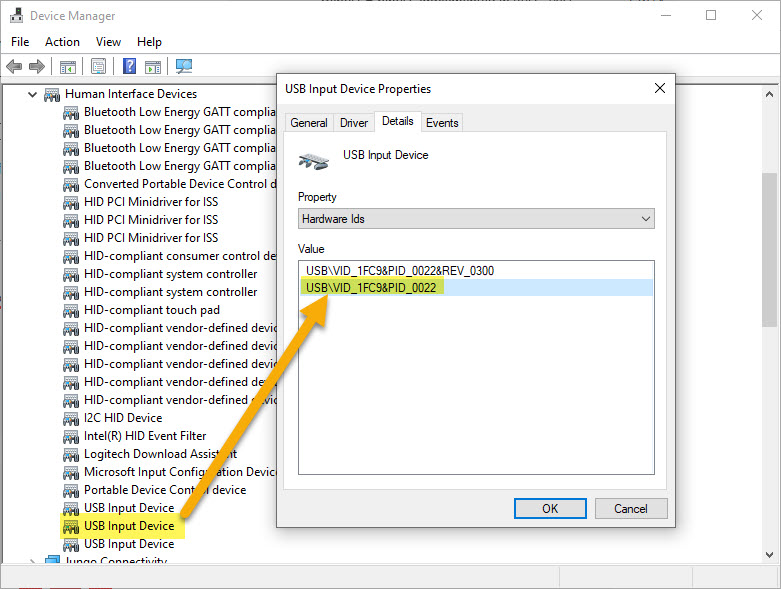Click the Forward arrow toolbar icon
Screen dimensions: 781x589
[37, 67]
